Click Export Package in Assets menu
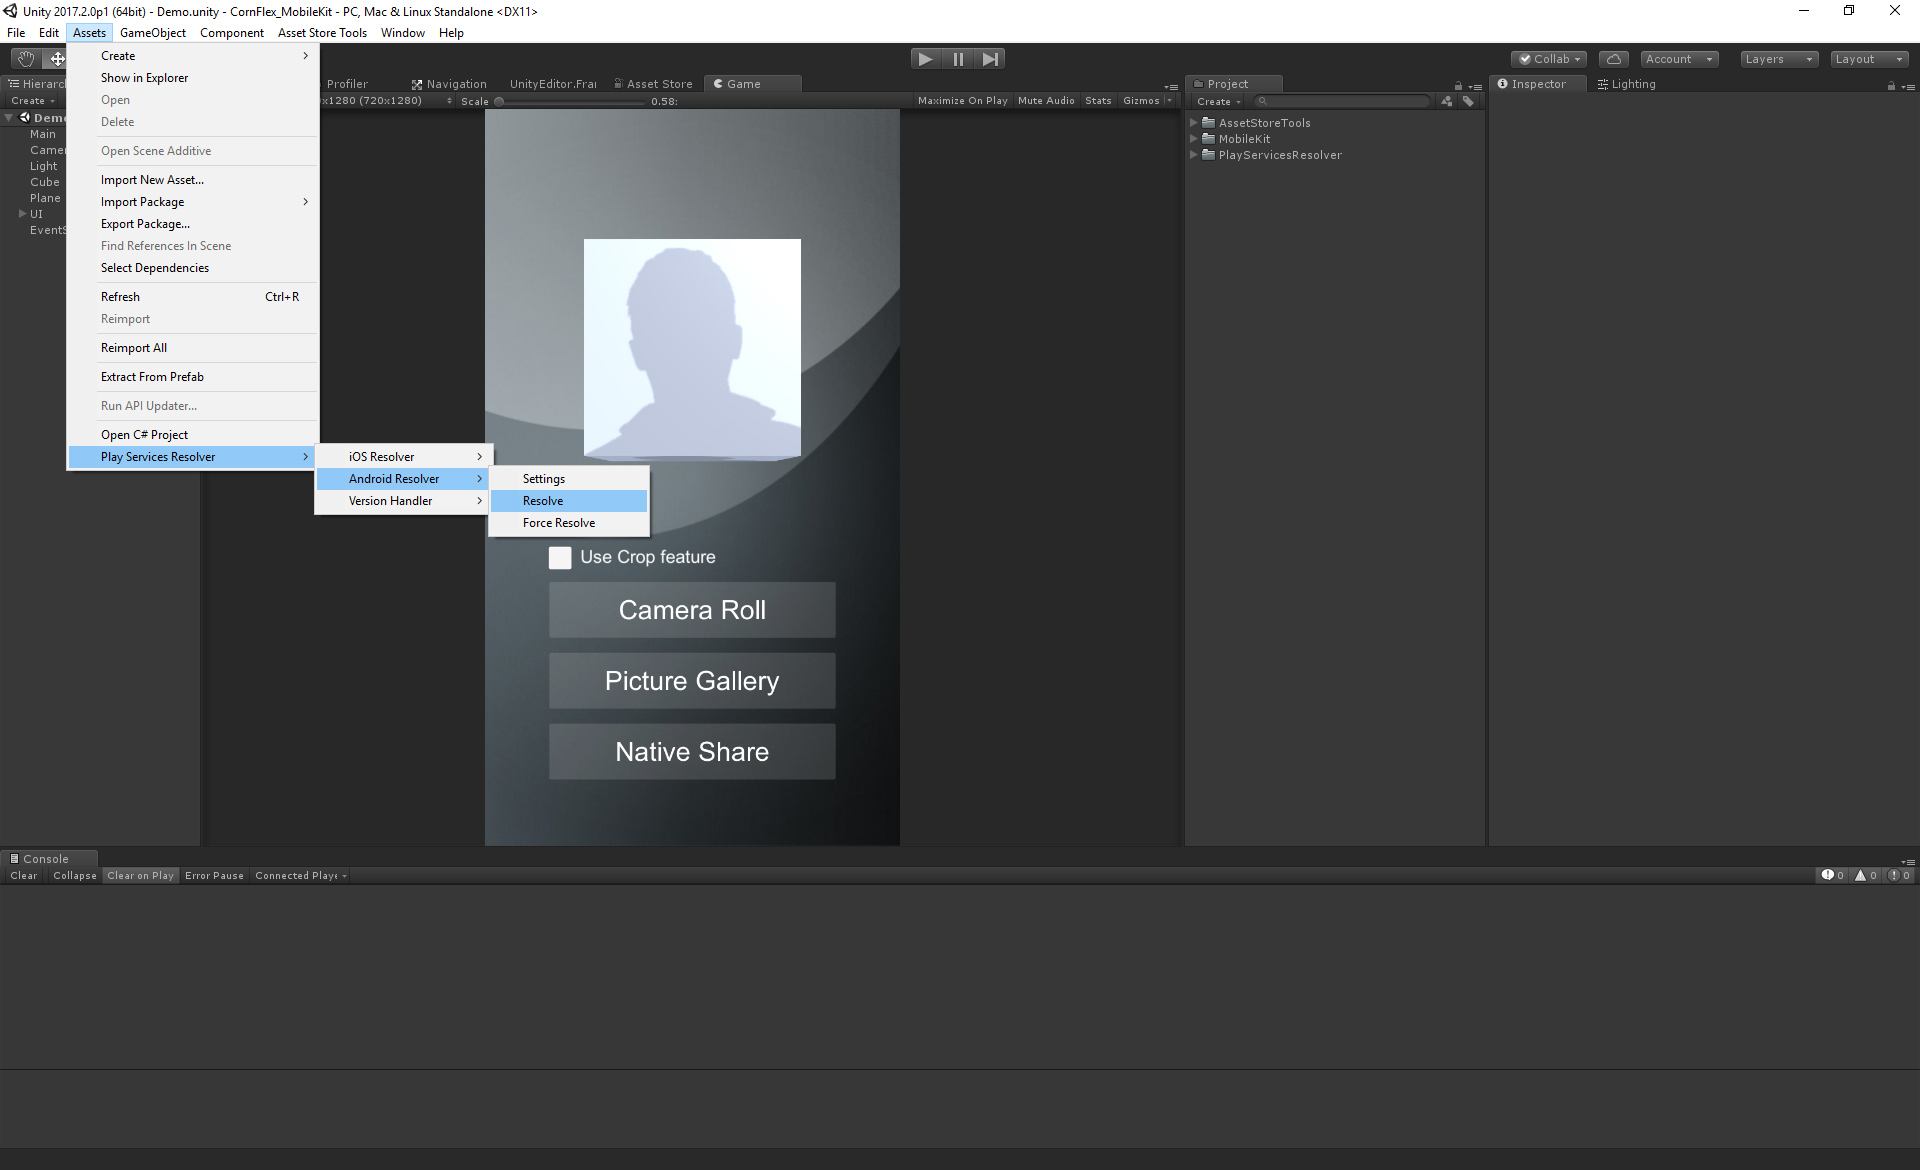 [193, 224]
